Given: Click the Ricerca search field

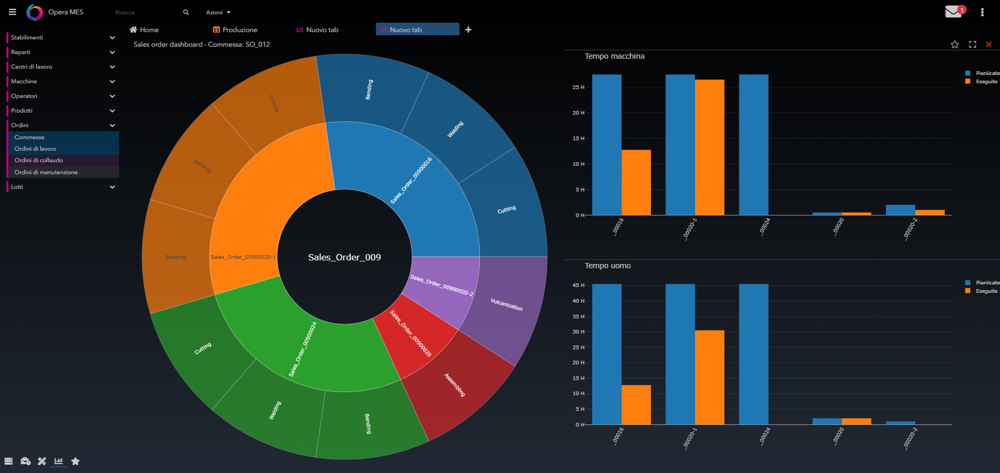Looking at the screenshot, I should pyautogui.click(x=145, y=13).
